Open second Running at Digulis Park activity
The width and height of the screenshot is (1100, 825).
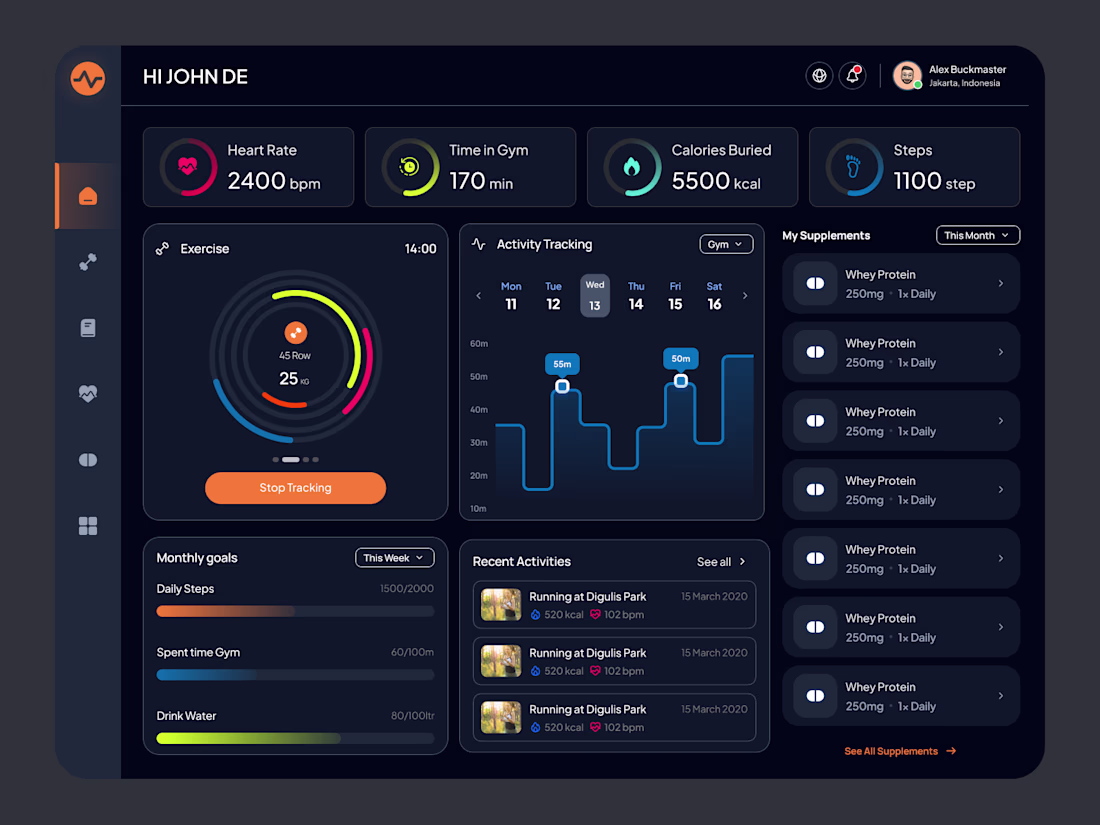coord(615,661)
